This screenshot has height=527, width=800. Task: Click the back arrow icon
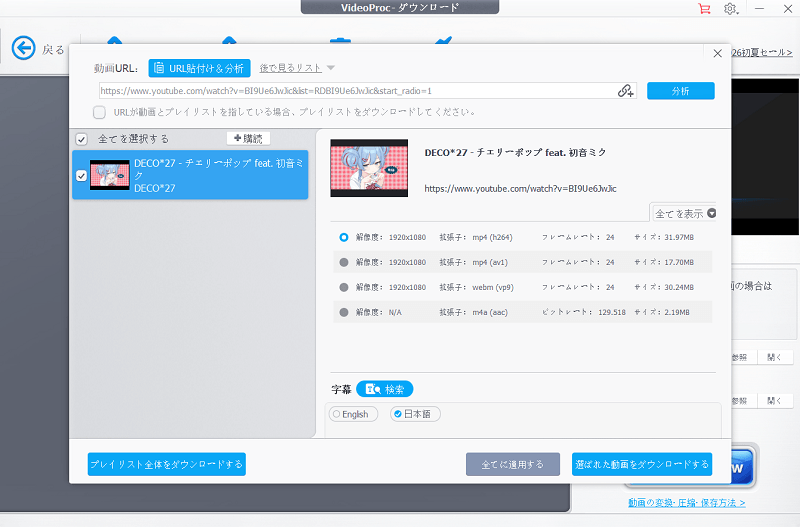point(23,48)
